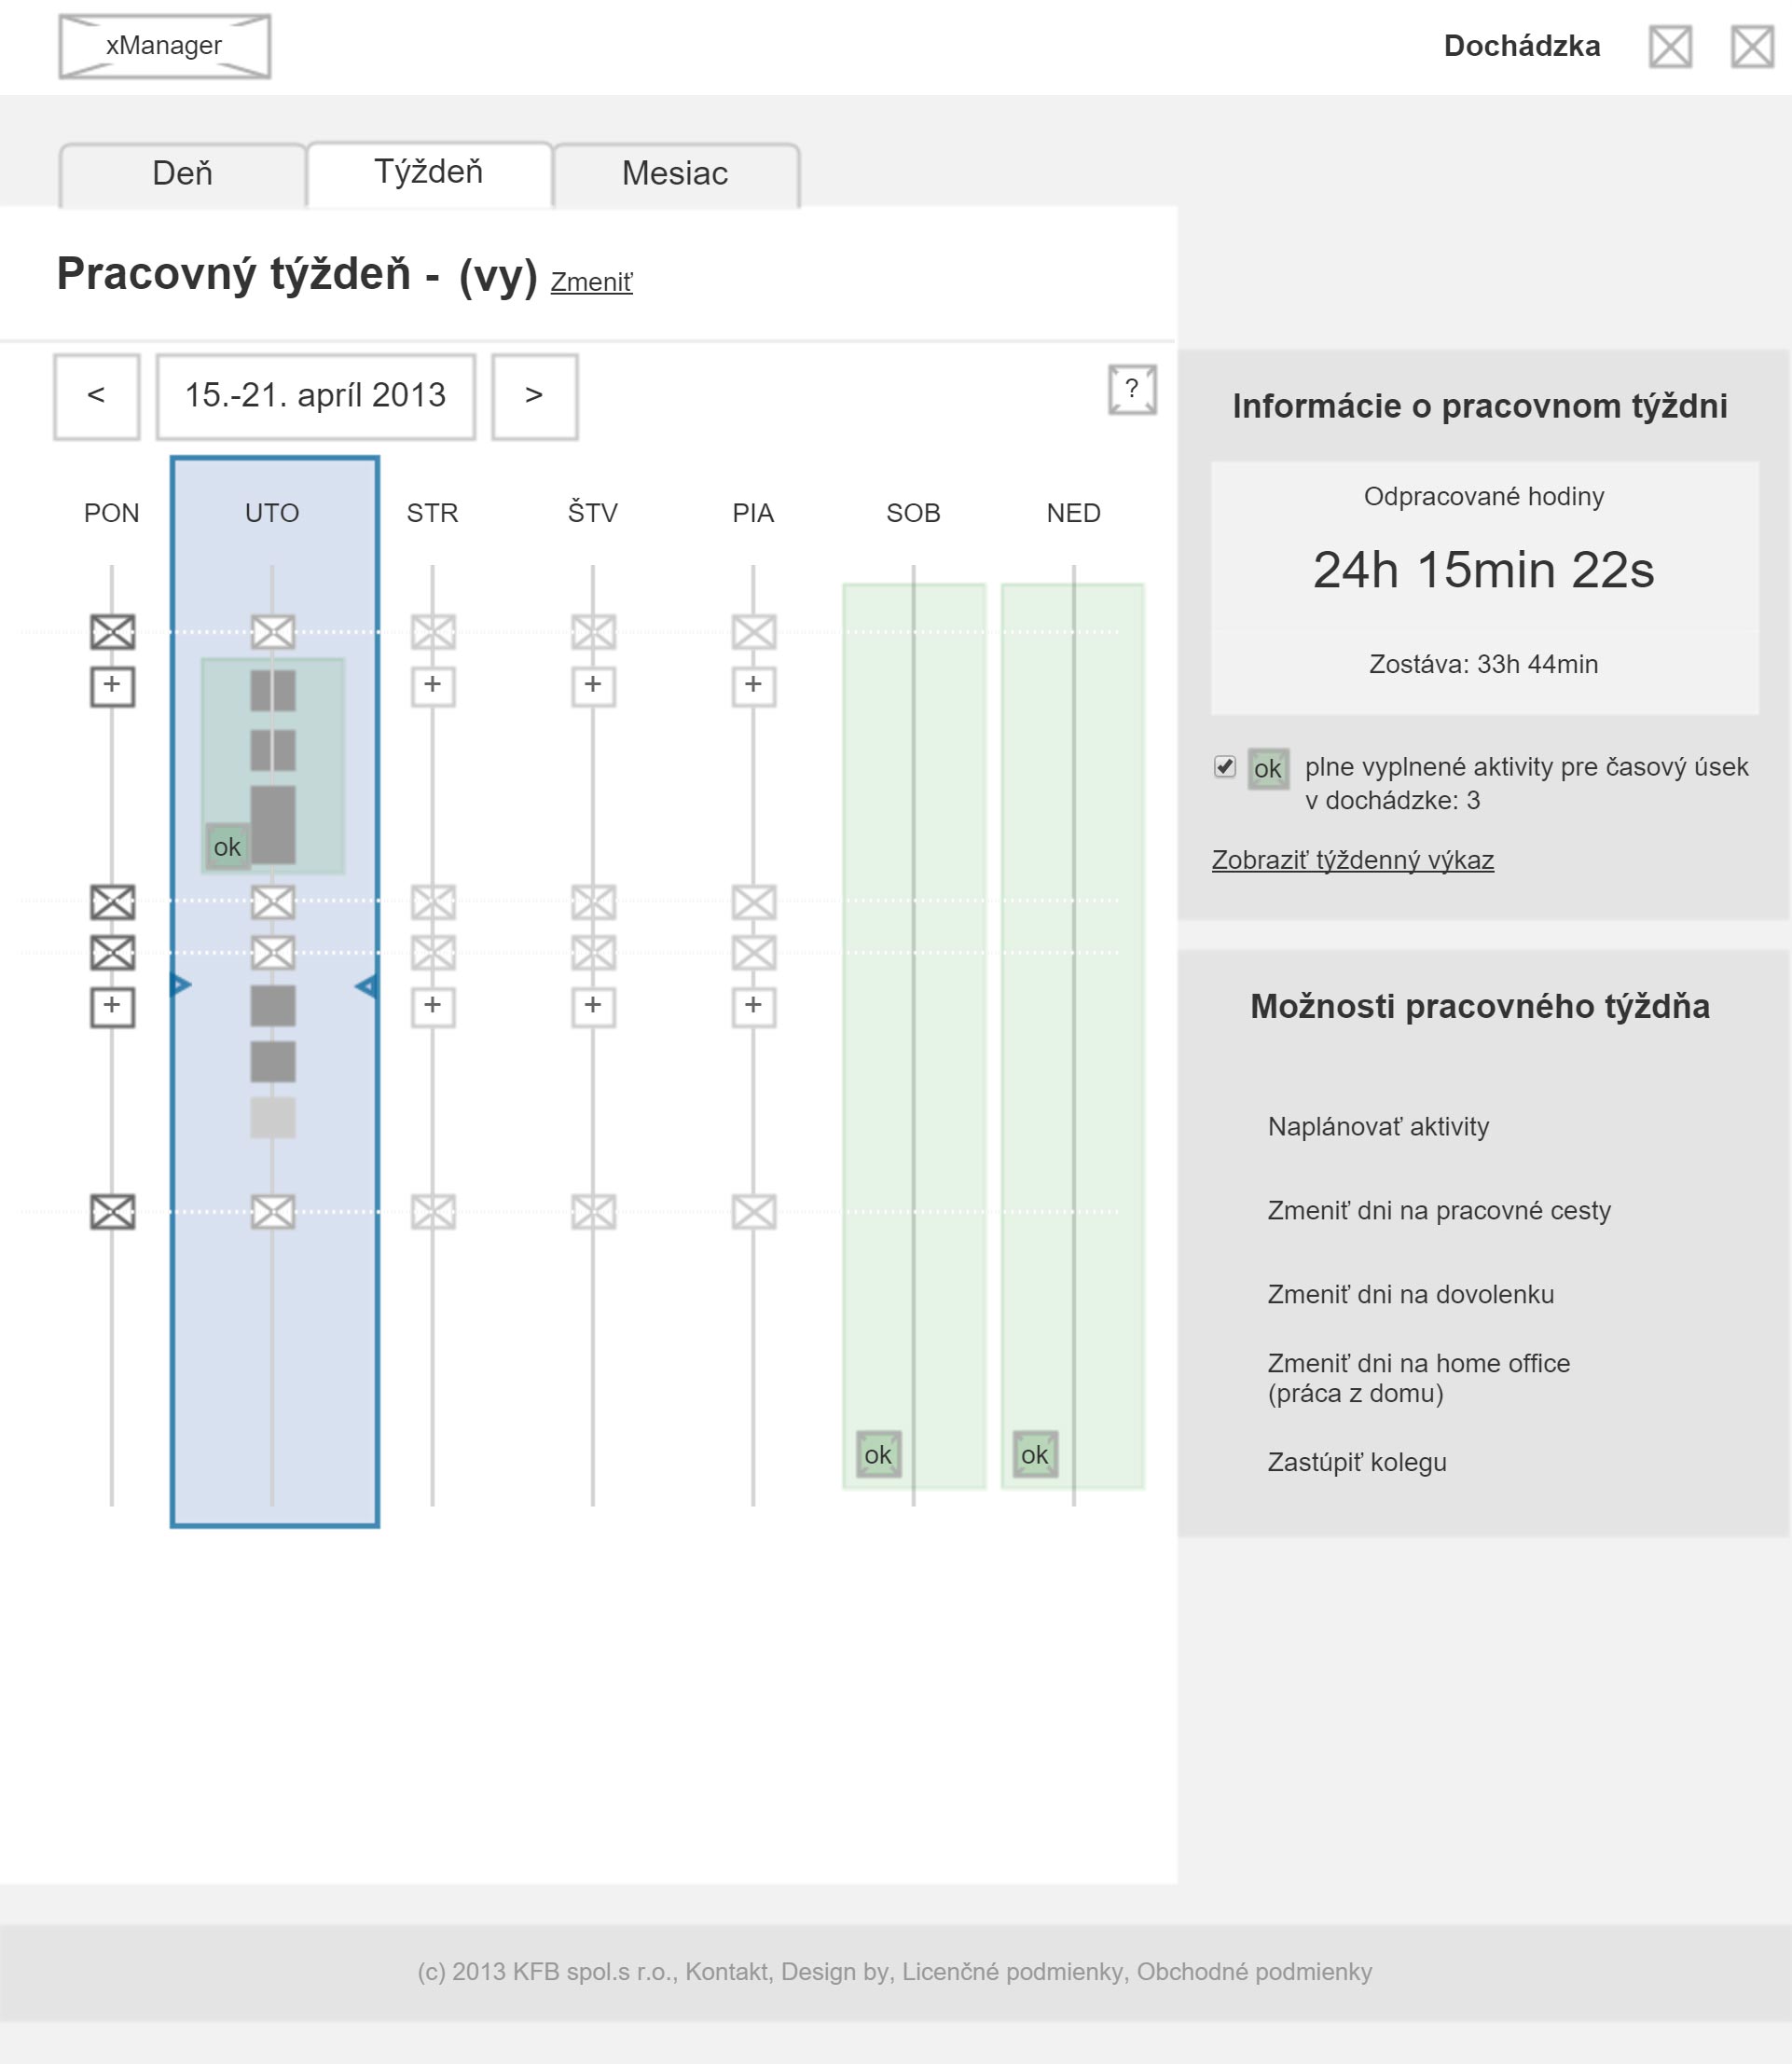Click the ok badge in SOB column
This screenshot has height=2064, width=1792.
click(878, 1455)
